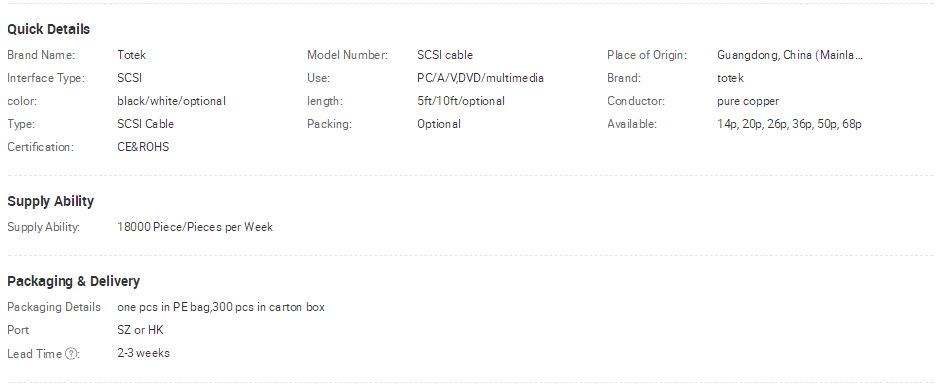Click the black/white/optional color value

[x=171, y=101]
